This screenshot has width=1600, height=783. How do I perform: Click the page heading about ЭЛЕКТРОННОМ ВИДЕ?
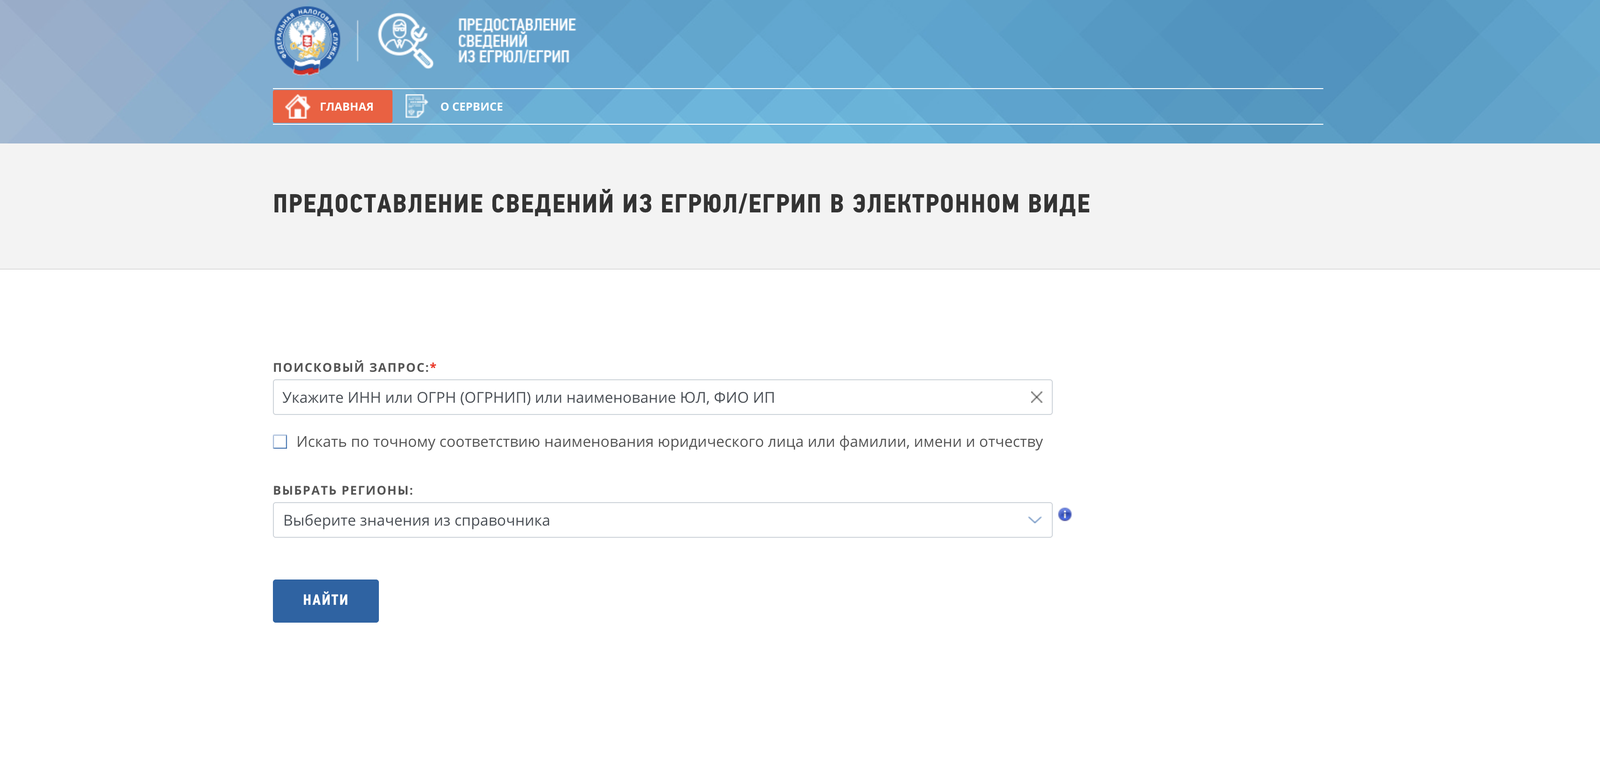pos(681,204)
